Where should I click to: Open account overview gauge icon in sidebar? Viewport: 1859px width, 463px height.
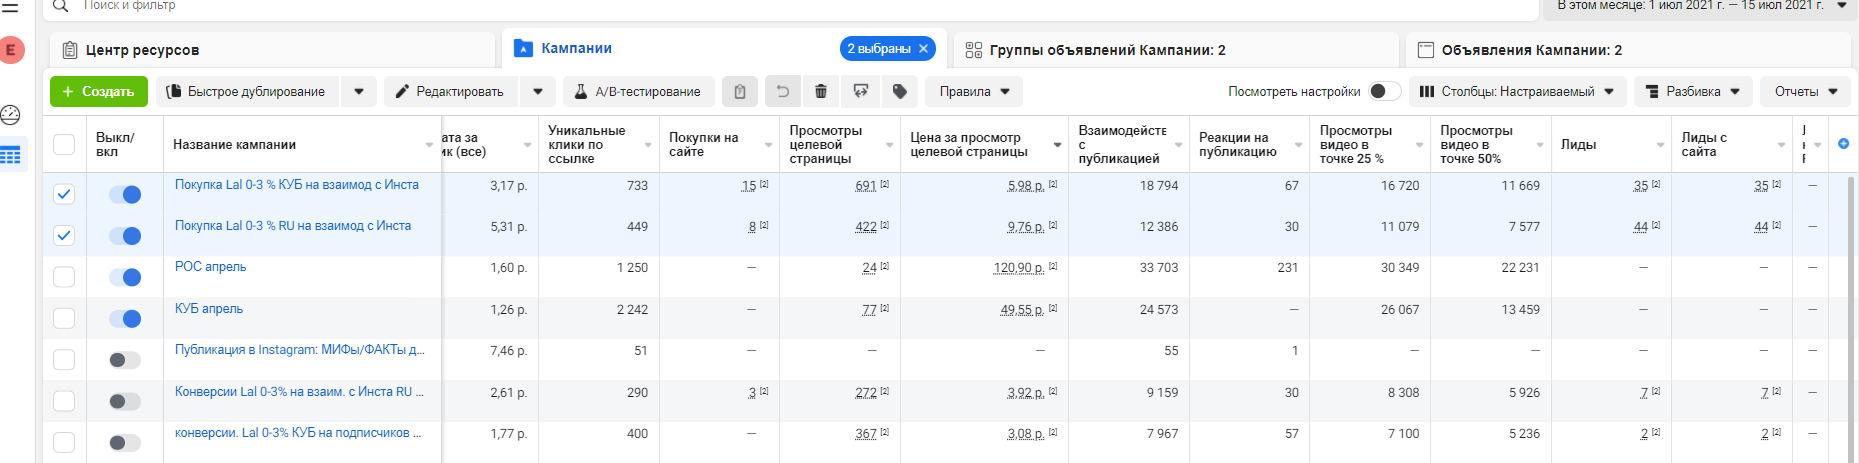[x=11, y=114]
